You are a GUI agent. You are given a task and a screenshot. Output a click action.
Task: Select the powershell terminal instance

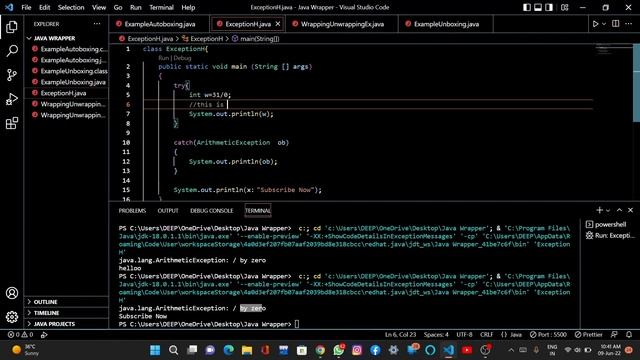tap(609, 224)
